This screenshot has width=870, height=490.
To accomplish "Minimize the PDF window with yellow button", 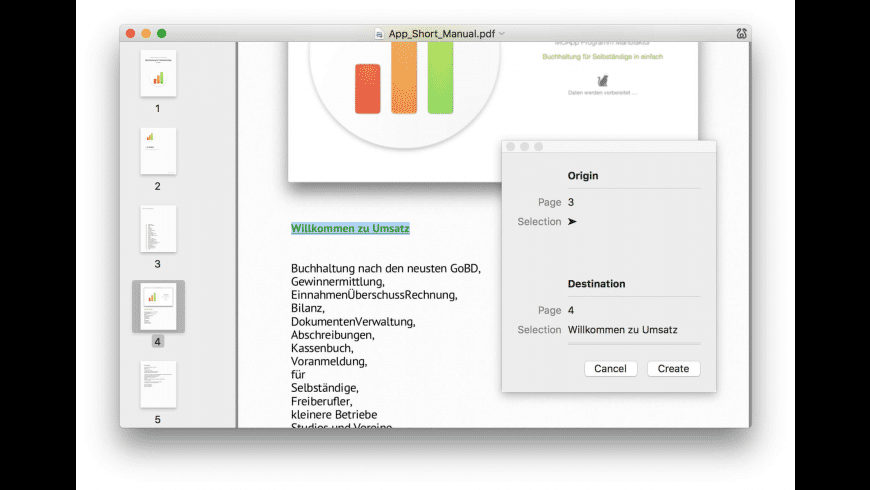I will [x=146, y=34].
